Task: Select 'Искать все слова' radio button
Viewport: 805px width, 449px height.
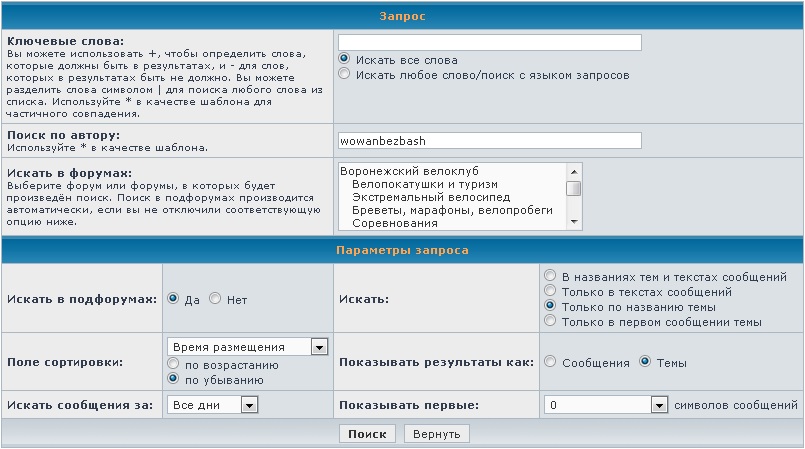Action: pos(345,60)
